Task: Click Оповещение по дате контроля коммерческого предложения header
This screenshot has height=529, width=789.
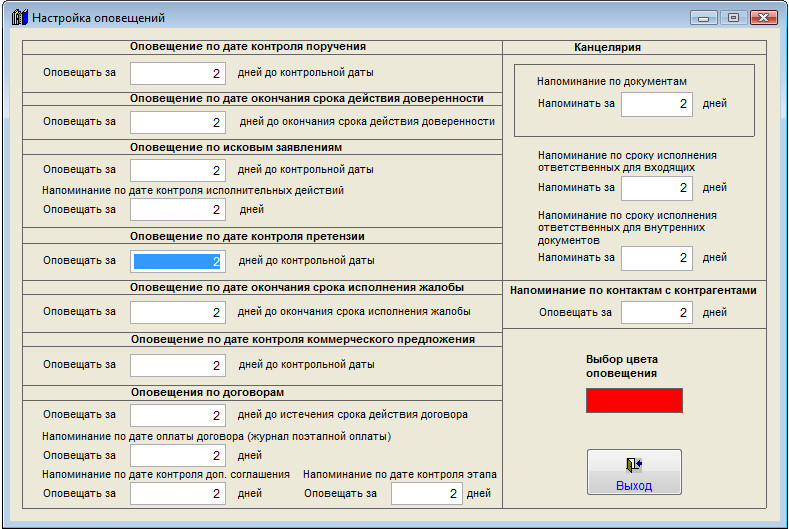Action: click(x=302, y=339)
